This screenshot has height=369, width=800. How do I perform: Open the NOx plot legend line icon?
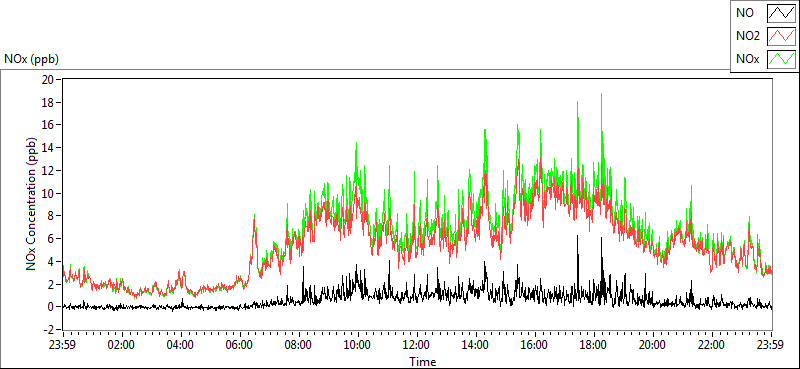click(x=781, y=59)
